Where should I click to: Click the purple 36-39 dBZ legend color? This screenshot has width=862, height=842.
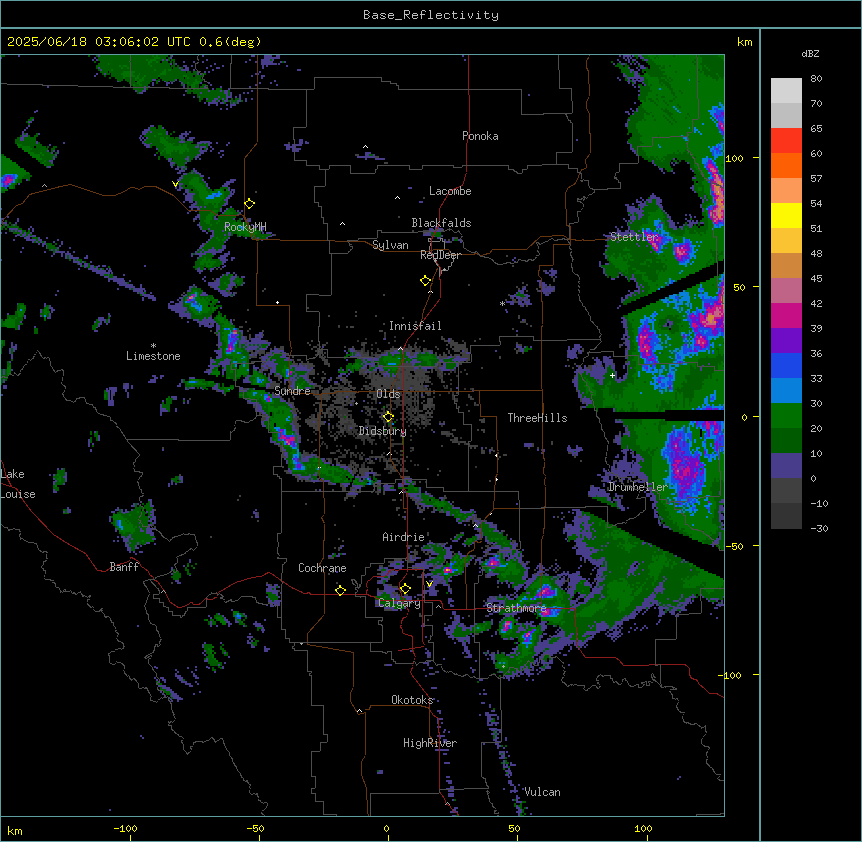click(786, 341)
